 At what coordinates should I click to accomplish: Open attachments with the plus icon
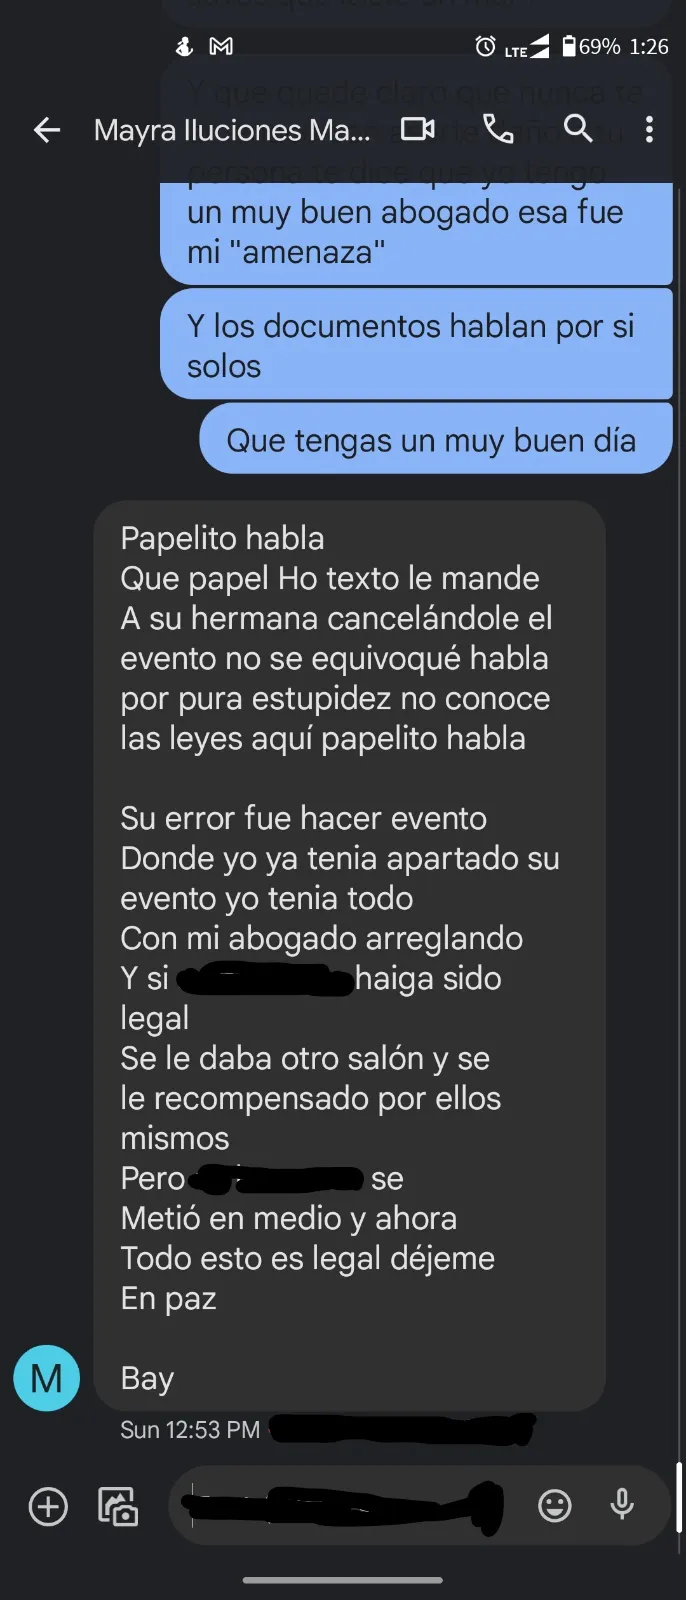[48, 1506]
